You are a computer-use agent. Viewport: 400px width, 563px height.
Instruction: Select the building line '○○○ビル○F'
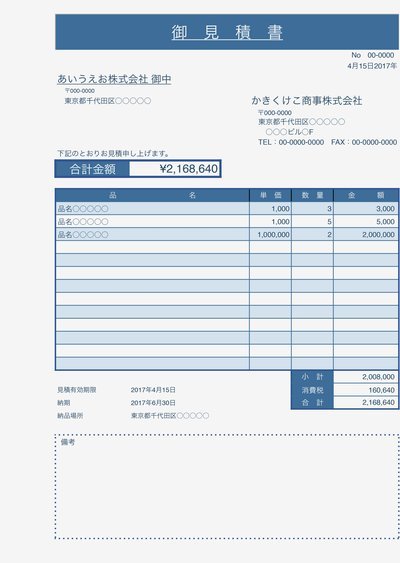(289, 132)
